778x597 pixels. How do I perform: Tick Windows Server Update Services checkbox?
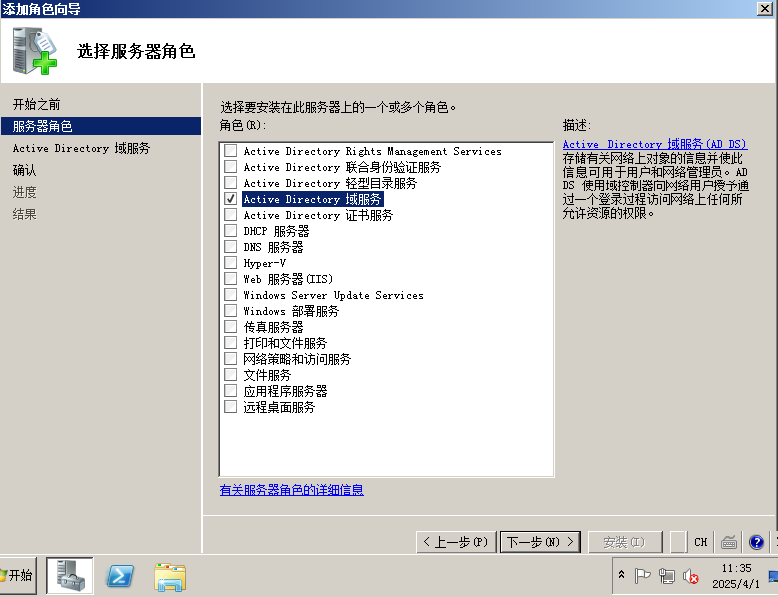[230, 295]
